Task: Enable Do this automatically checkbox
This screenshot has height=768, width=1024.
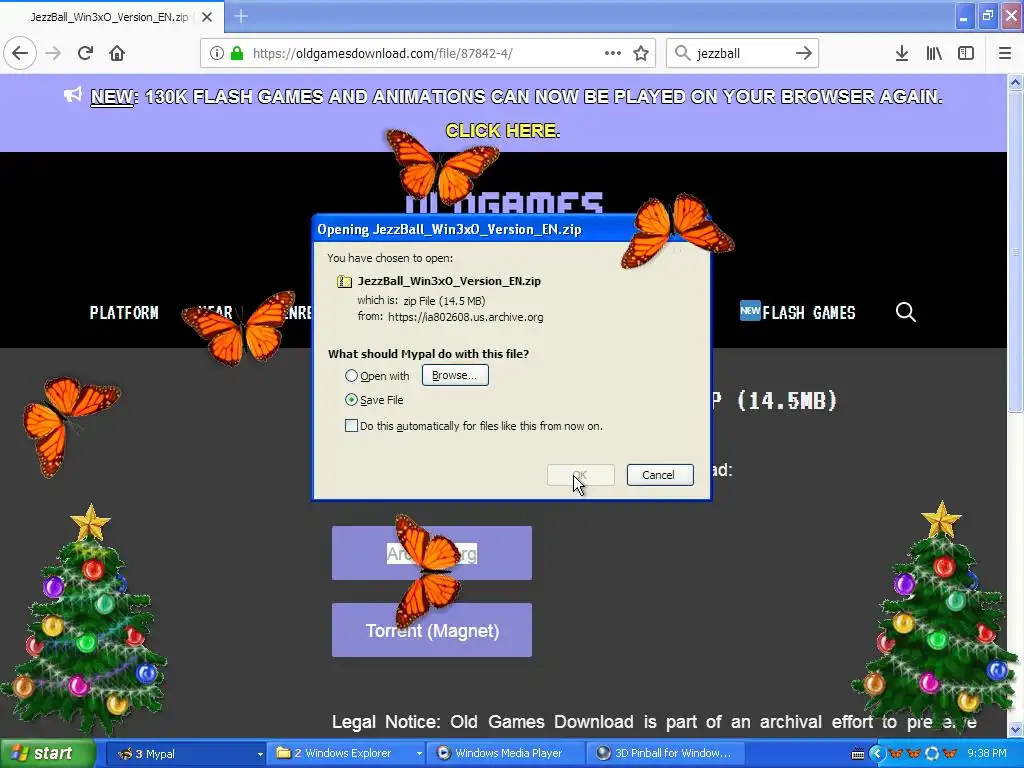Action: pyautogui.click(x=351, y=426)
